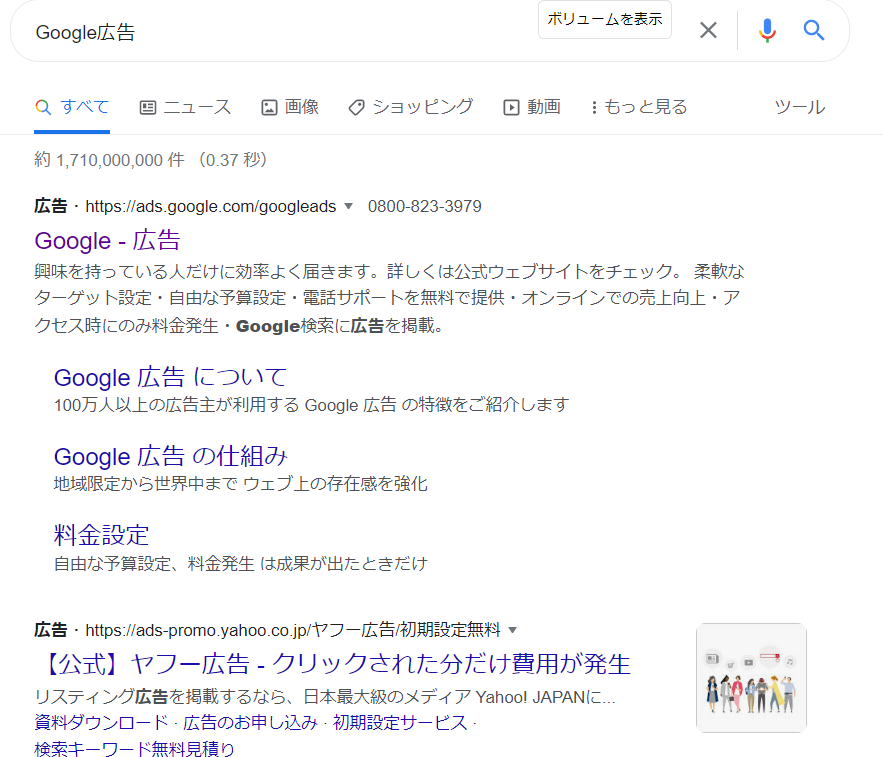Click the result count 約 1,710,000,000 件
This screenshot has height=757, width=883.
point(109,160)
